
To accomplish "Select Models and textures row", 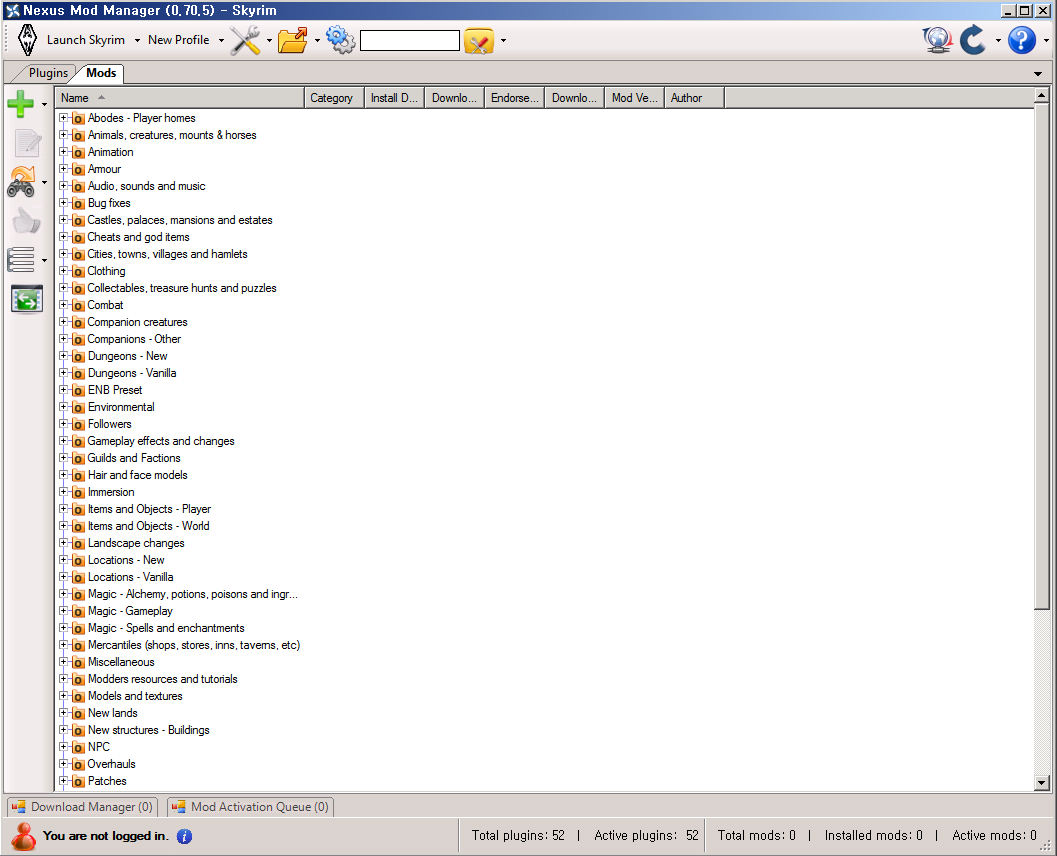I will pos(135,696).
